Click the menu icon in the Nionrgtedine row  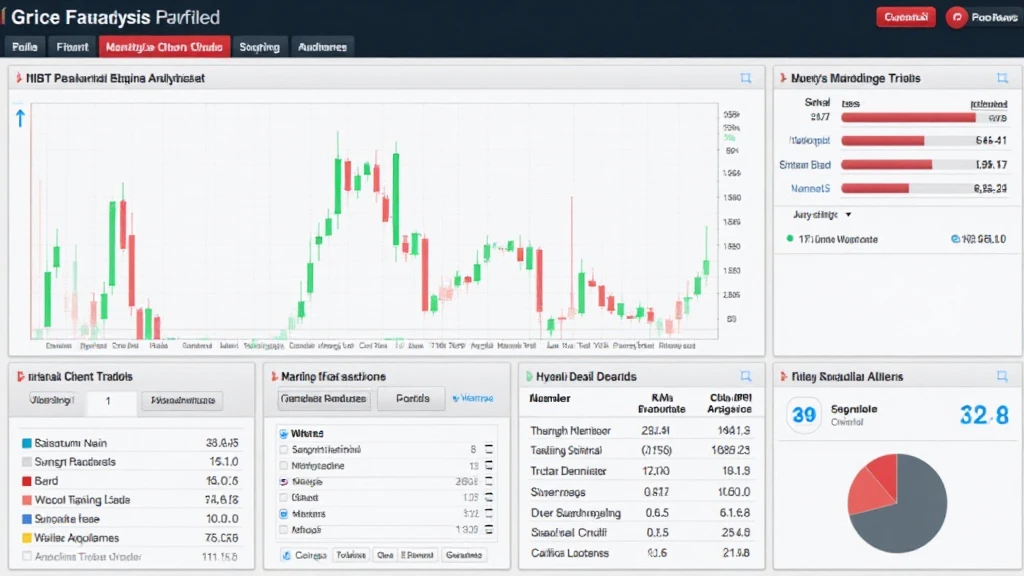coord(488,466)
